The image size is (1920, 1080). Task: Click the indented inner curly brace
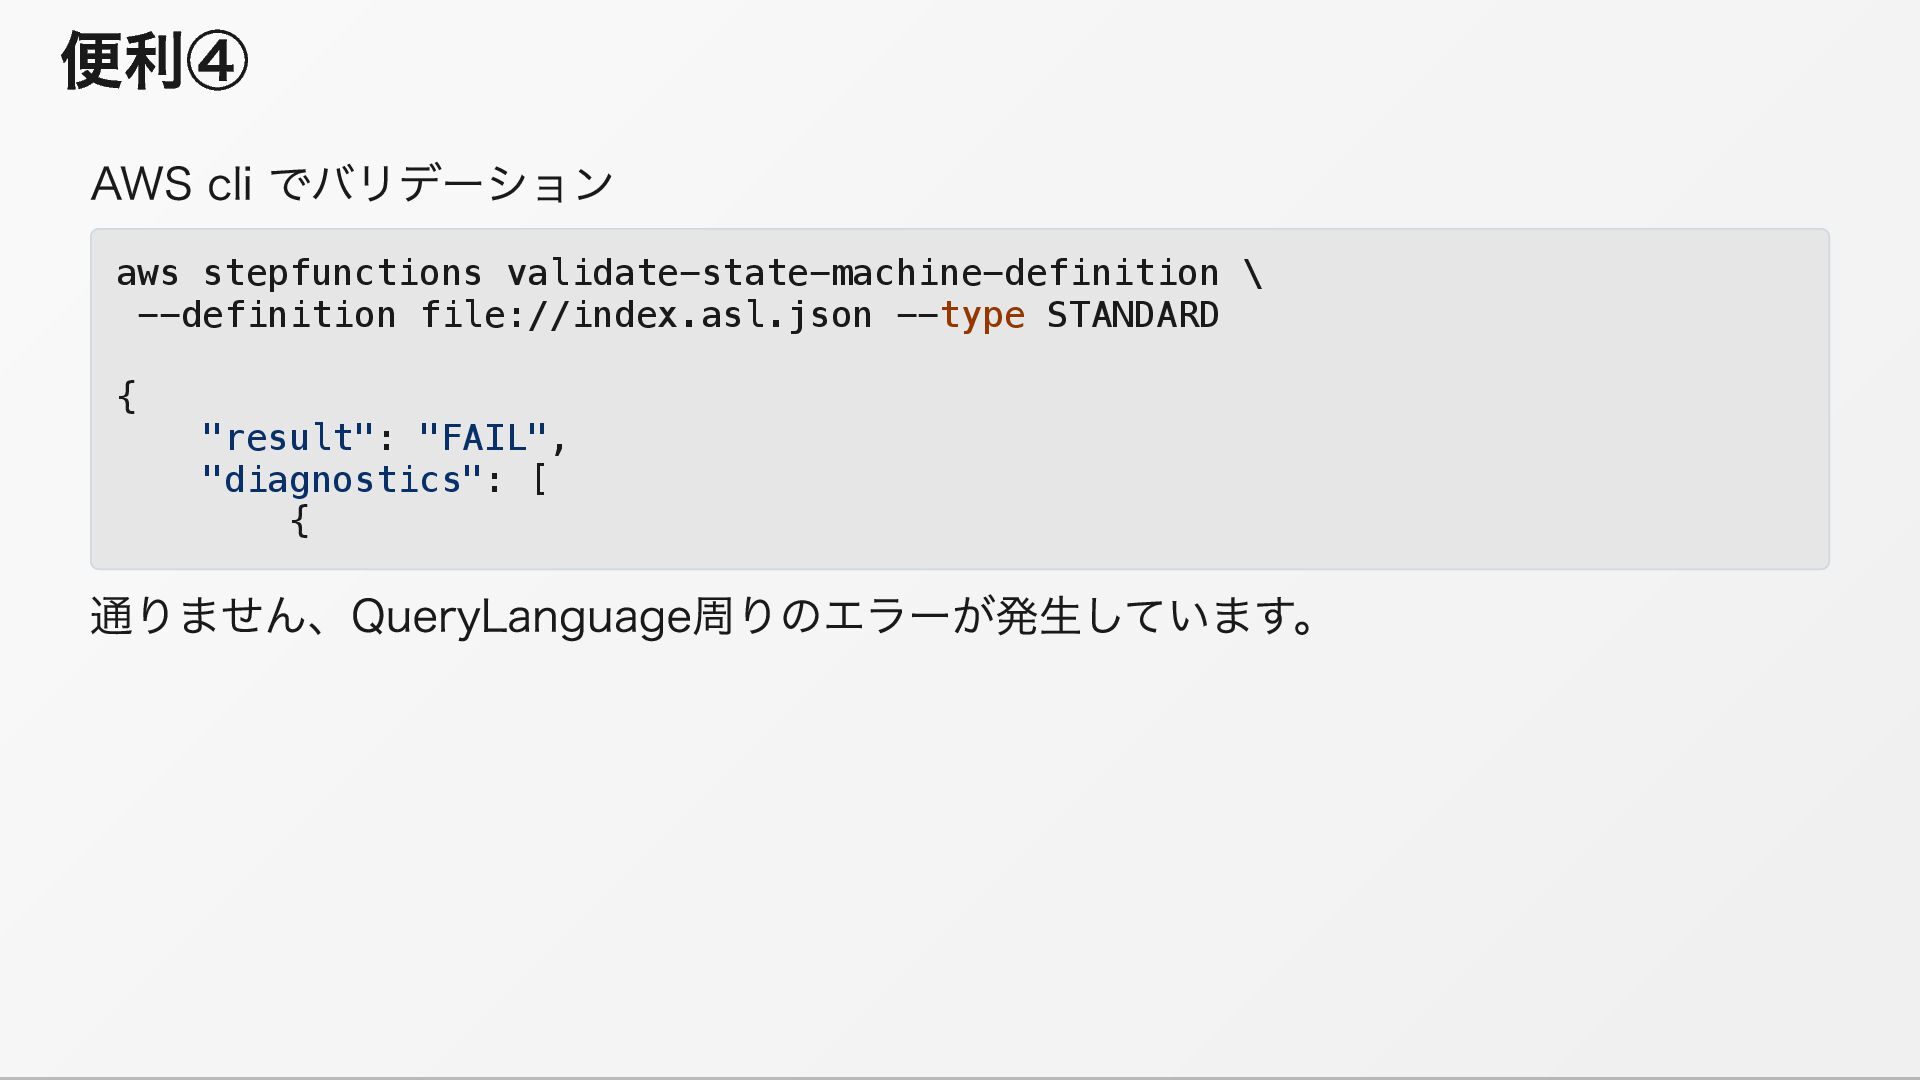coord(299,521)
